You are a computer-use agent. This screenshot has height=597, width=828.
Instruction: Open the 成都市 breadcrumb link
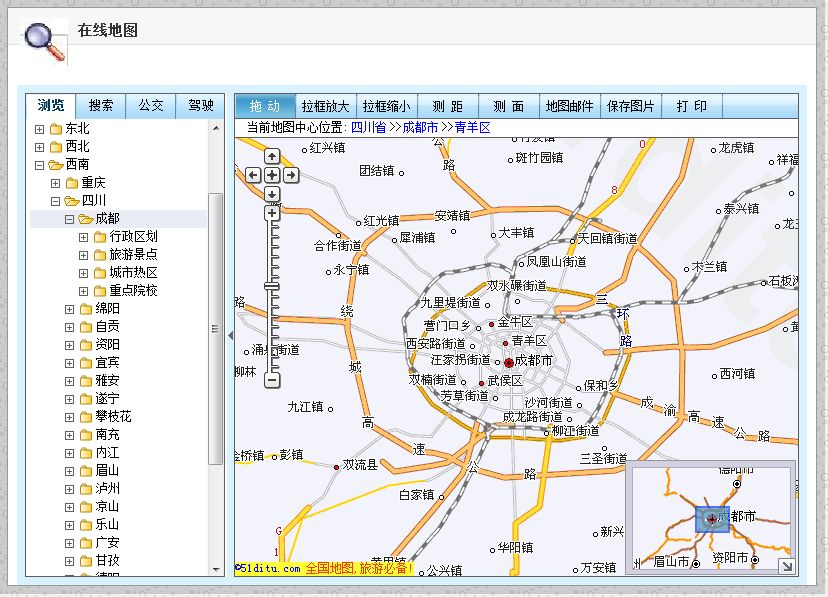[x=420, y=128]
